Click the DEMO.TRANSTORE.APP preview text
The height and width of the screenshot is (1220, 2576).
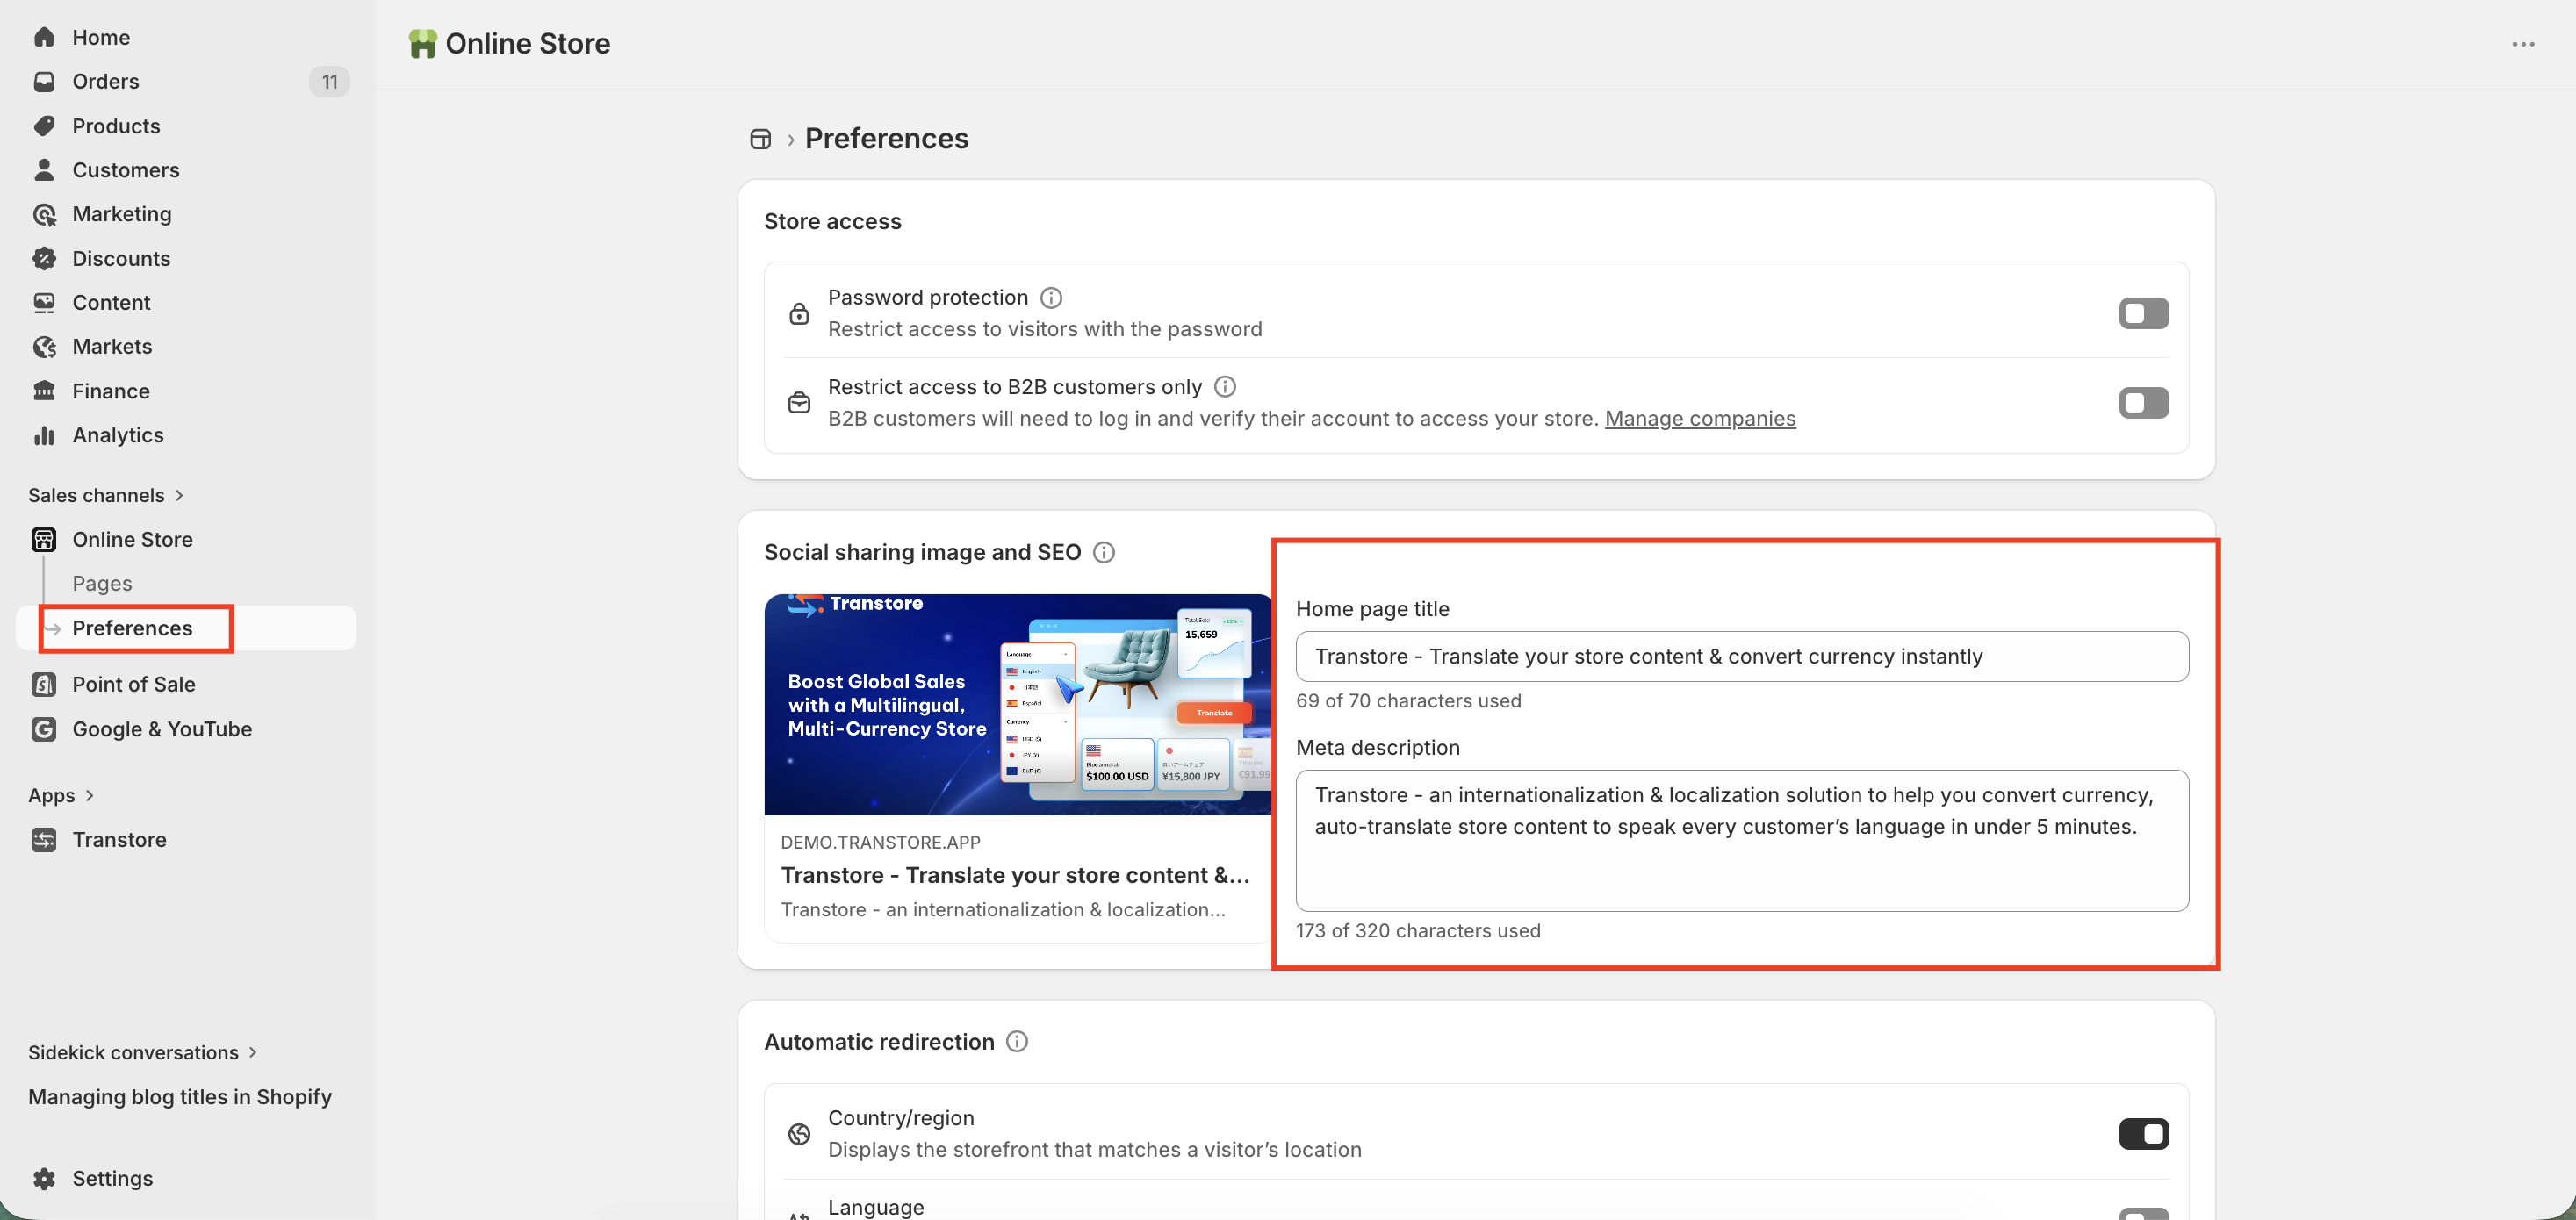pos(880,842)
